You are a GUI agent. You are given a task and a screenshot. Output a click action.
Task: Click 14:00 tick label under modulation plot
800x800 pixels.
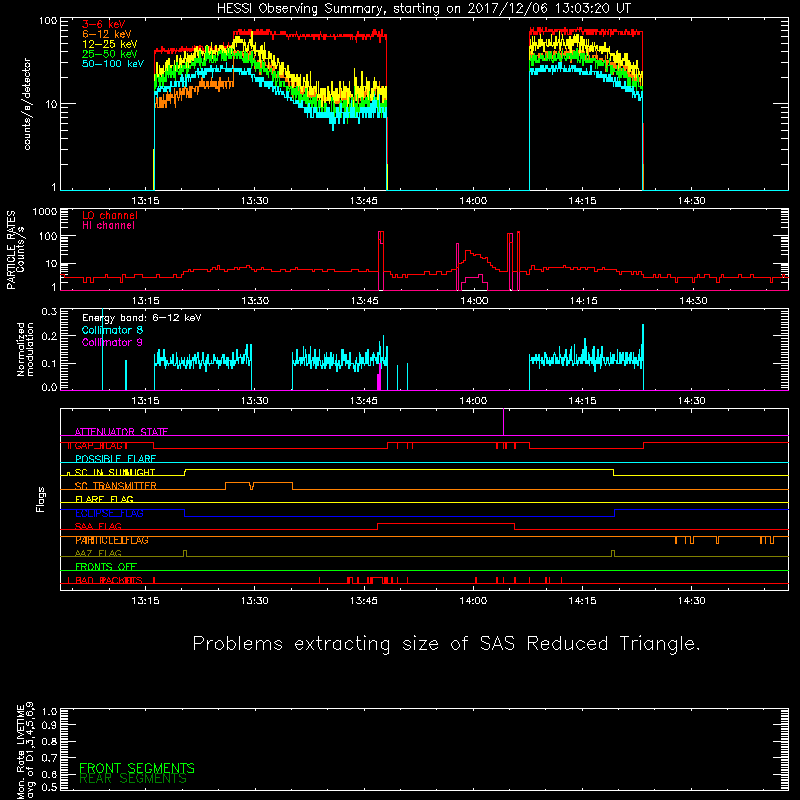473,401
